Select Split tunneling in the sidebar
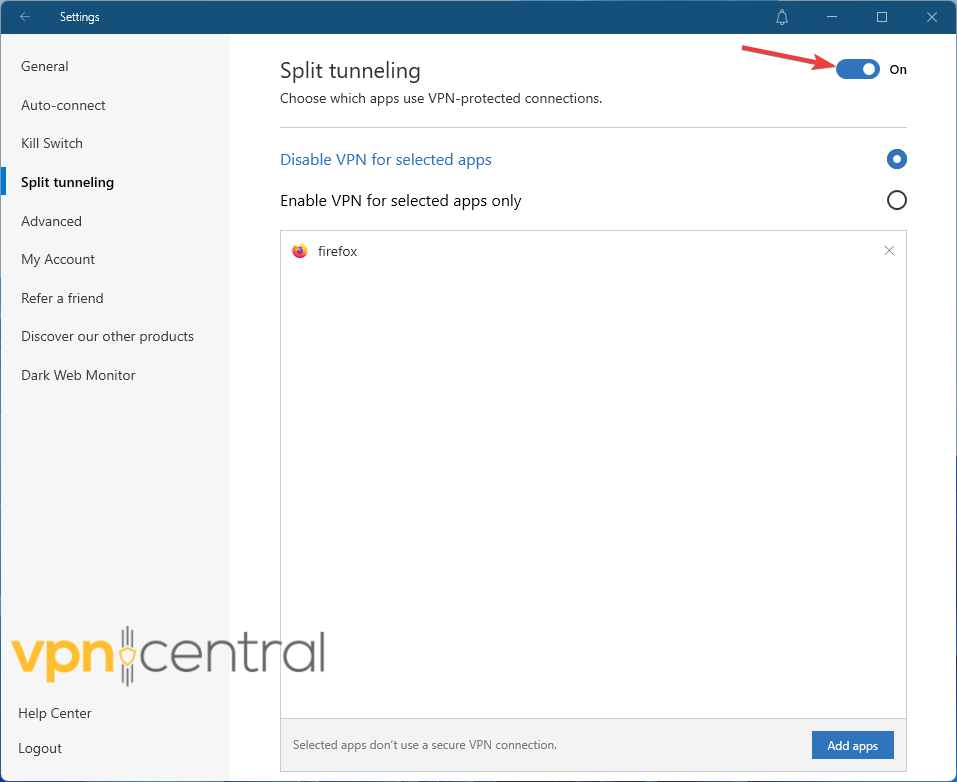This screenshot has width=957, height=782. point(67,182)
